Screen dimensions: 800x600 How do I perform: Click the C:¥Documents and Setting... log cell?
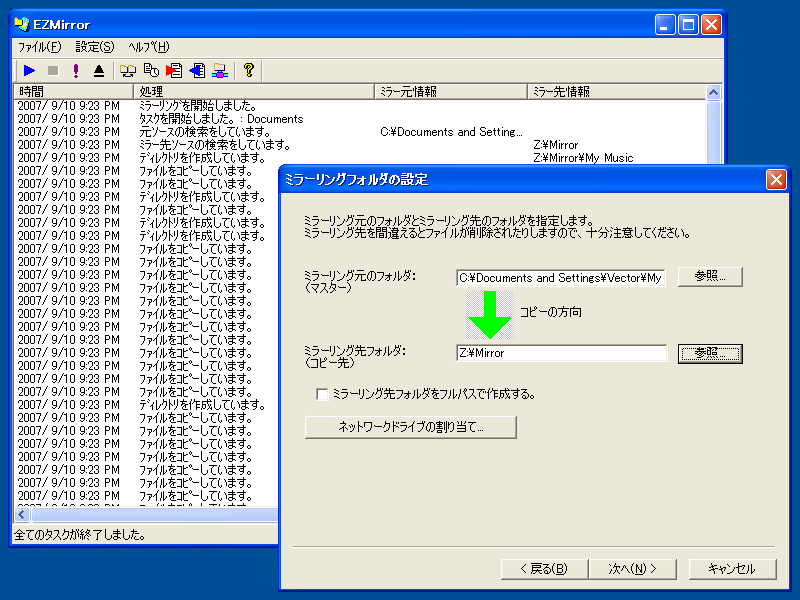coord(451,132)
